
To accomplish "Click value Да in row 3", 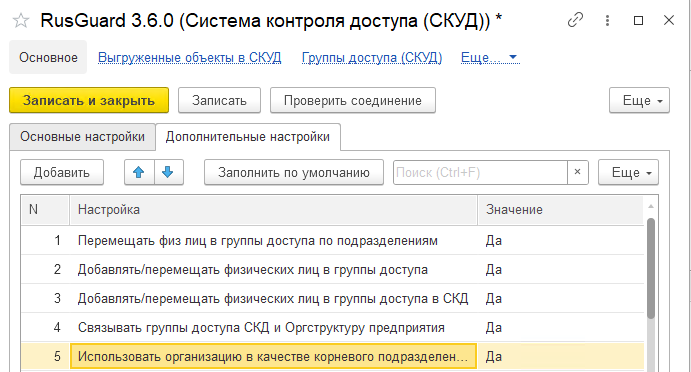I will point(494,299).
